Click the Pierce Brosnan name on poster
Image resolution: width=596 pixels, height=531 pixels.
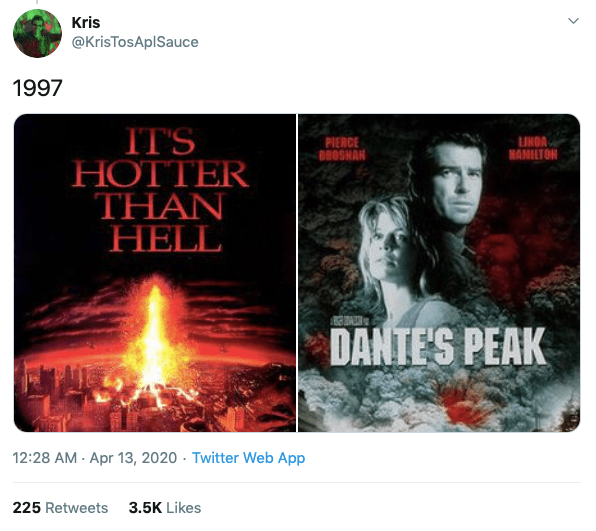[342, 149]
